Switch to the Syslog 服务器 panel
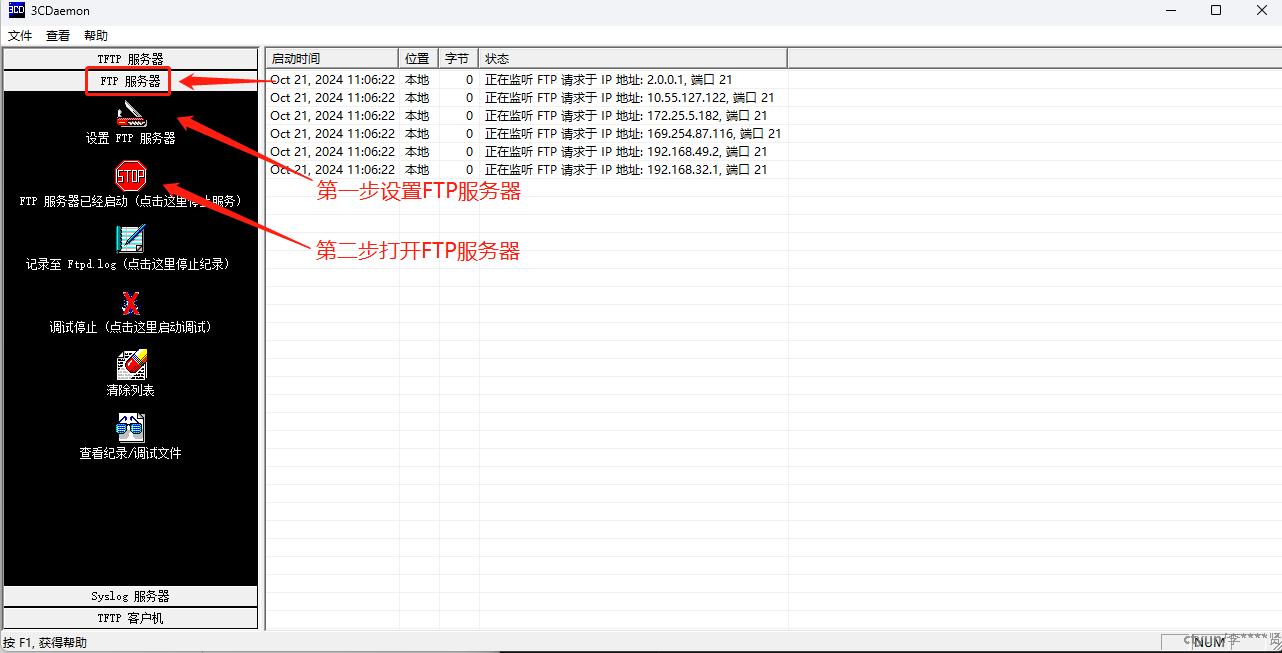Viewport: 1282px width, 653px height. coord(131,596)
